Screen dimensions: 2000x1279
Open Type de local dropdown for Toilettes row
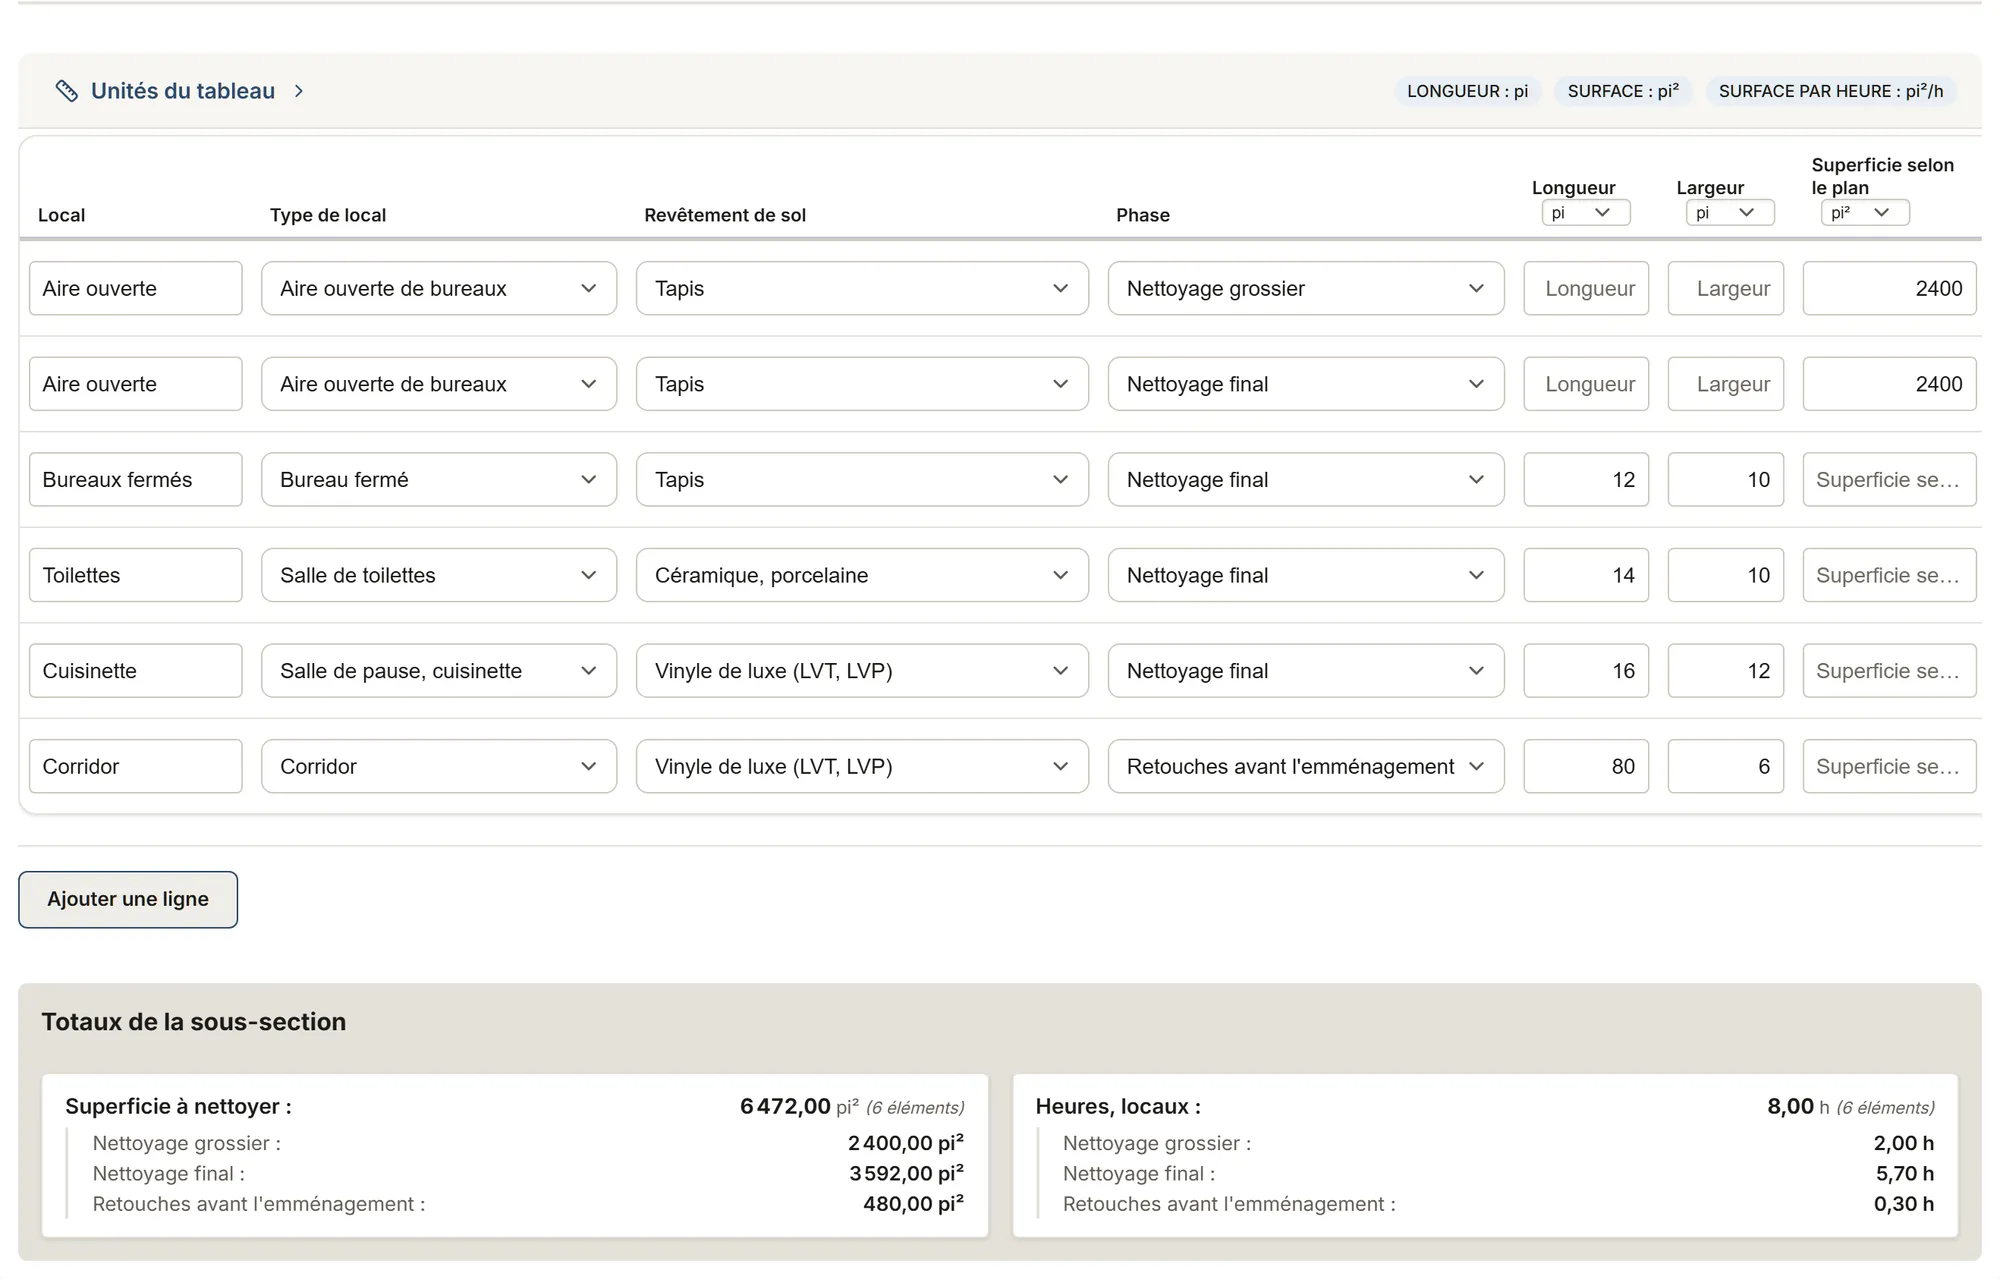(x=439, y=575)
